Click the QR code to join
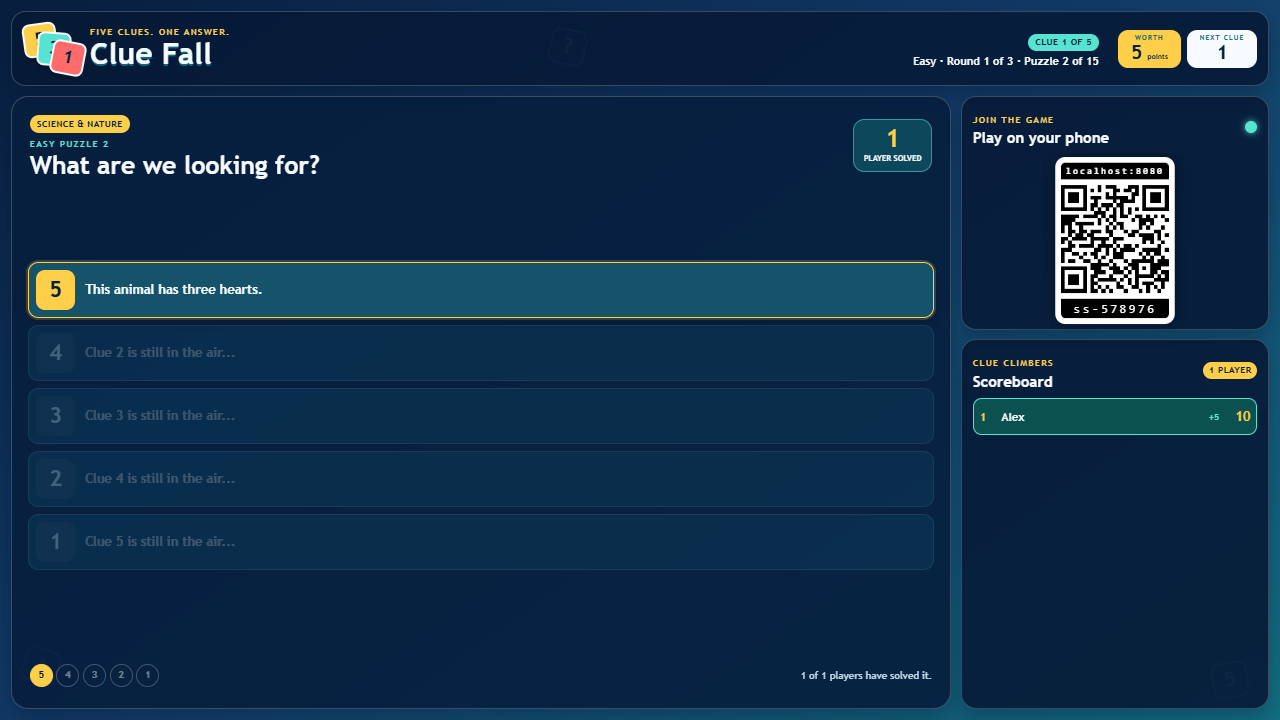 coord(1115,239)
